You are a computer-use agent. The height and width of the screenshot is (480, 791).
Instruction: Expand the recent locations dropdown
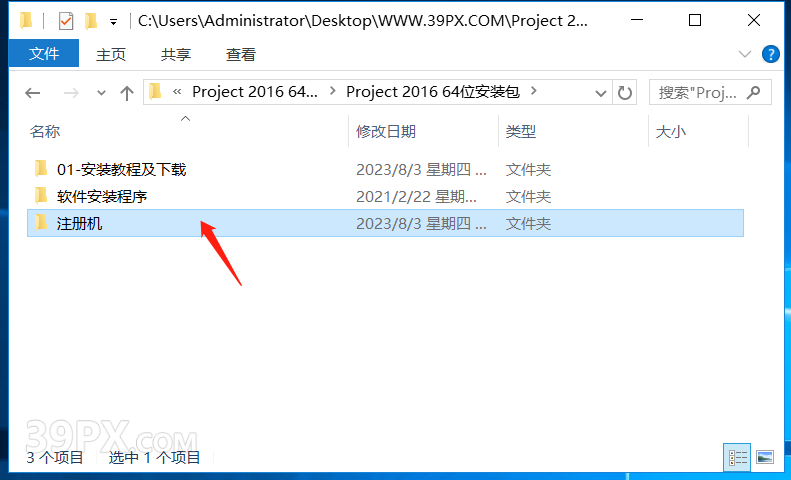point(101,93)
